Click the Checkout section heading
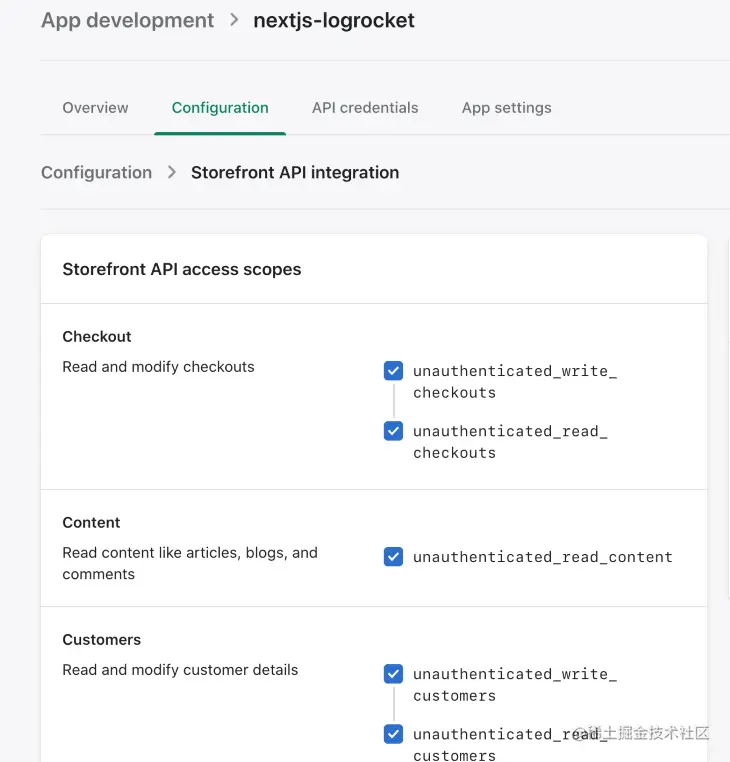 coord(97,337)
